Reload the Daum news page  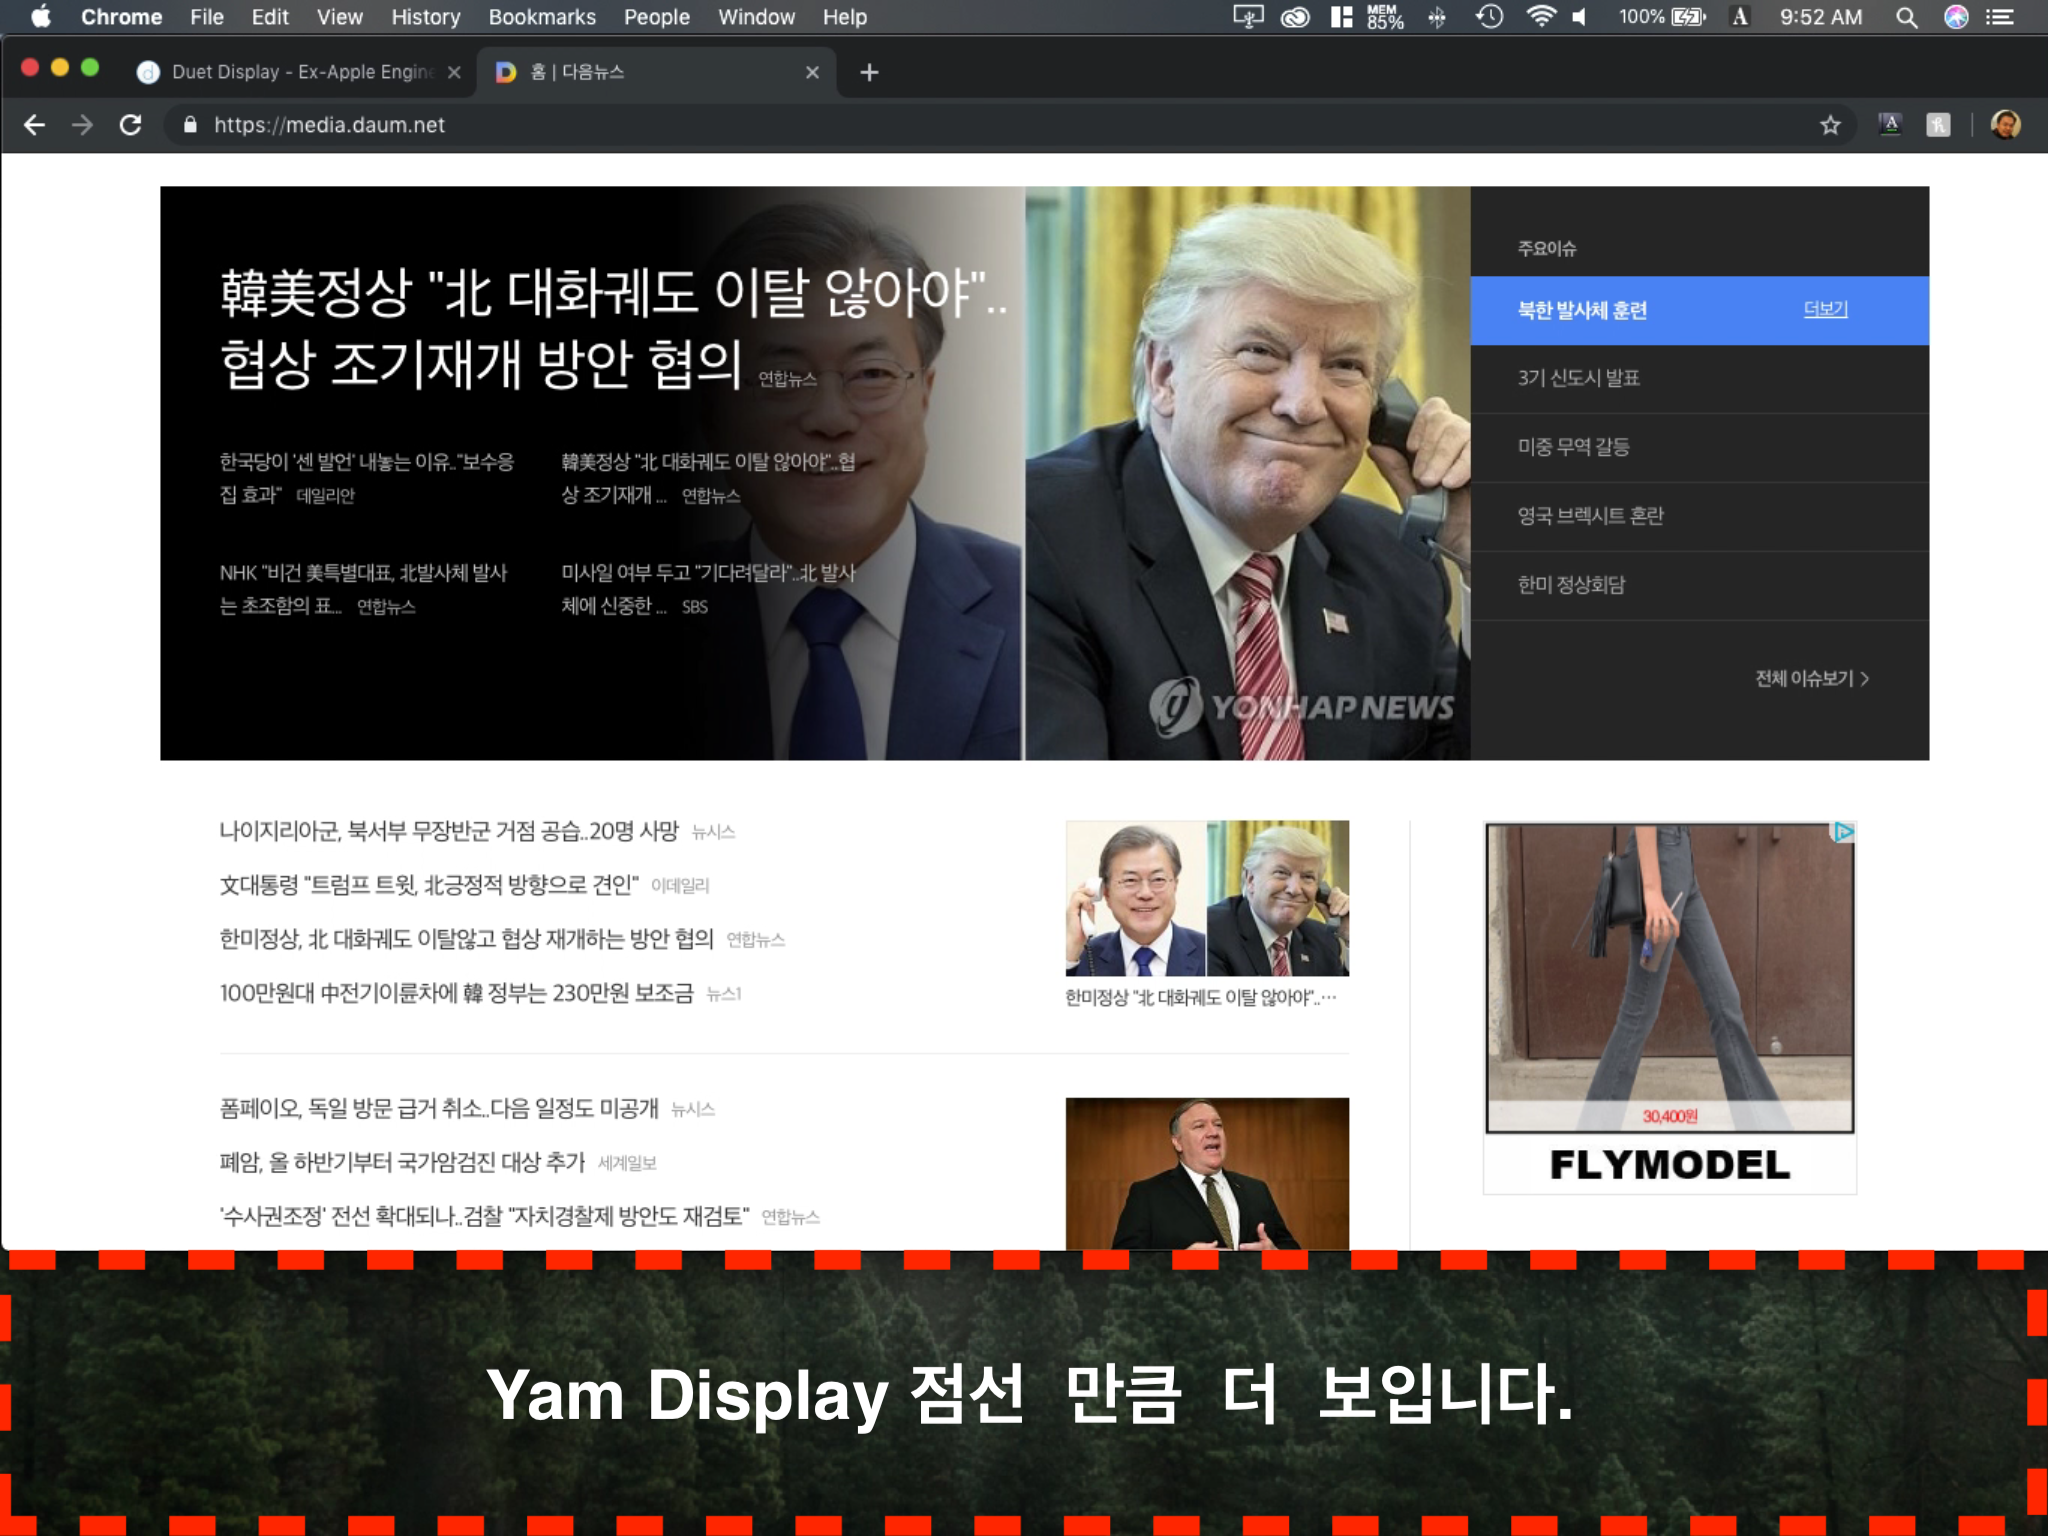(131, 125)
